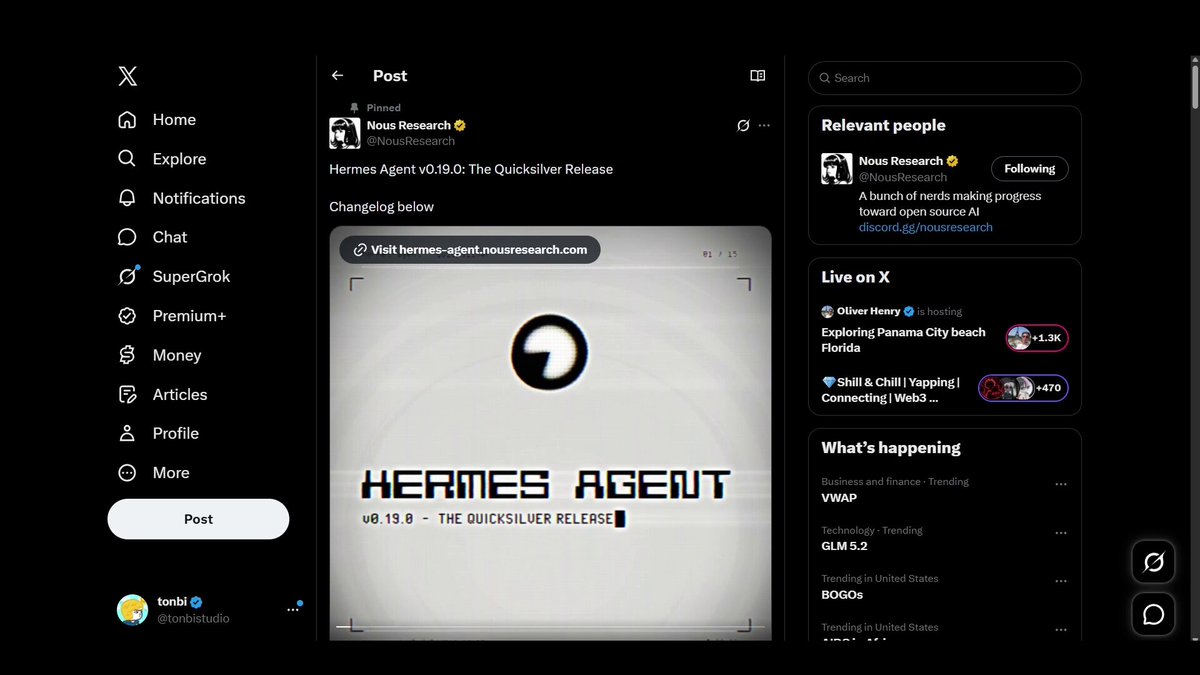Click Nous Research gold verified badge on post
This screenshot has width=1200, height=675.
tap(460, 126)
